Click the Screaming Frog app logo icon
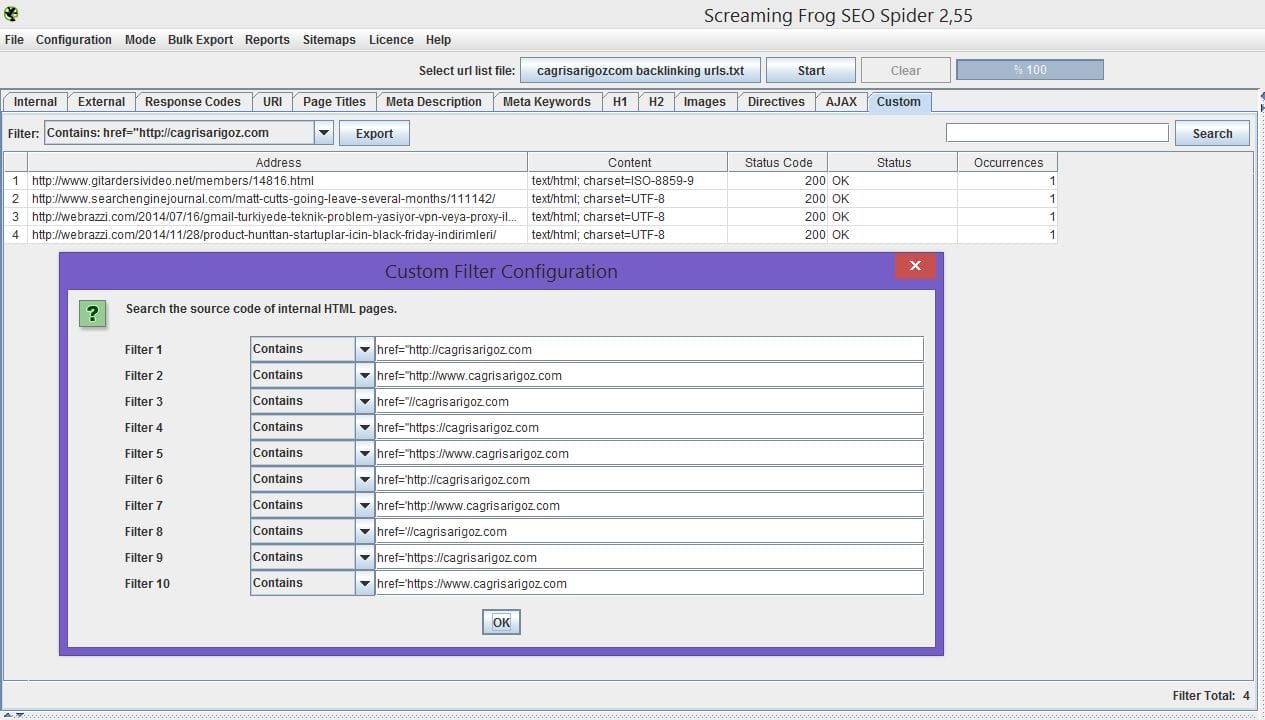Viewport: 1265px width, 720px height. pos(12,14)
